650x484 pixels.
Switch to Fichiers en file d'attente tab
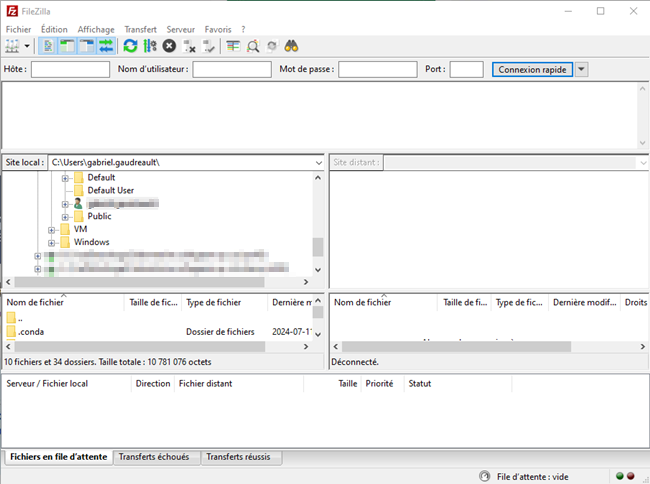(58, 457)
